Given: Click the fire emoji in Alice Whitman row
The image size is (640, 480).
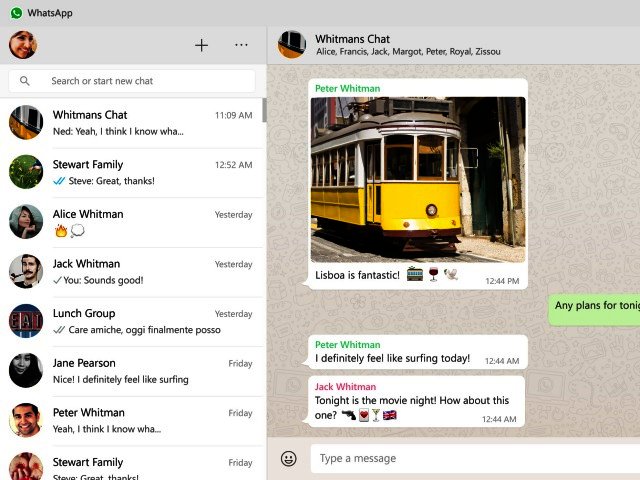Looking at the screenshot, I should [61, 231].
